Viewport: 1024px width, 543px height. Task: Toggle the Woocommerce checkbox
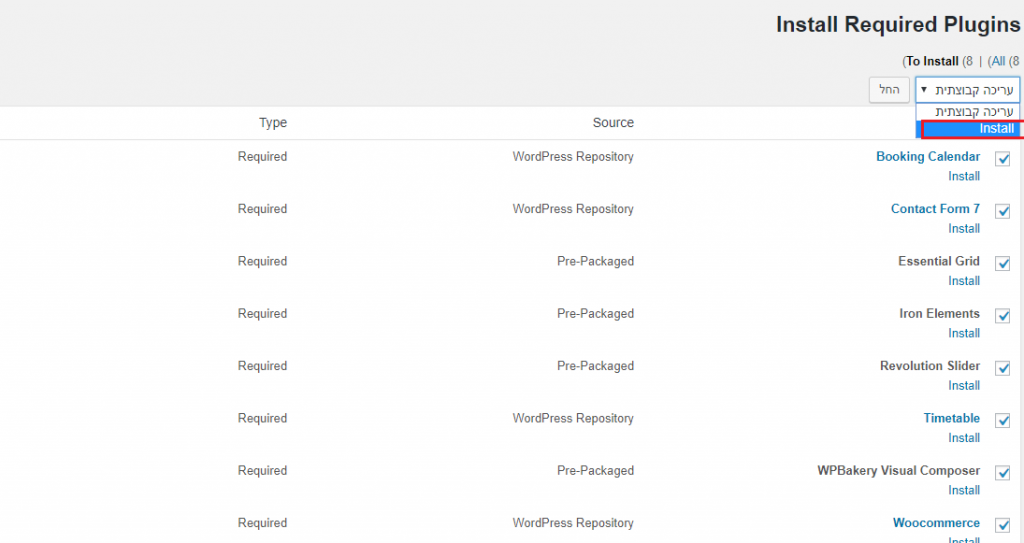1002,525
